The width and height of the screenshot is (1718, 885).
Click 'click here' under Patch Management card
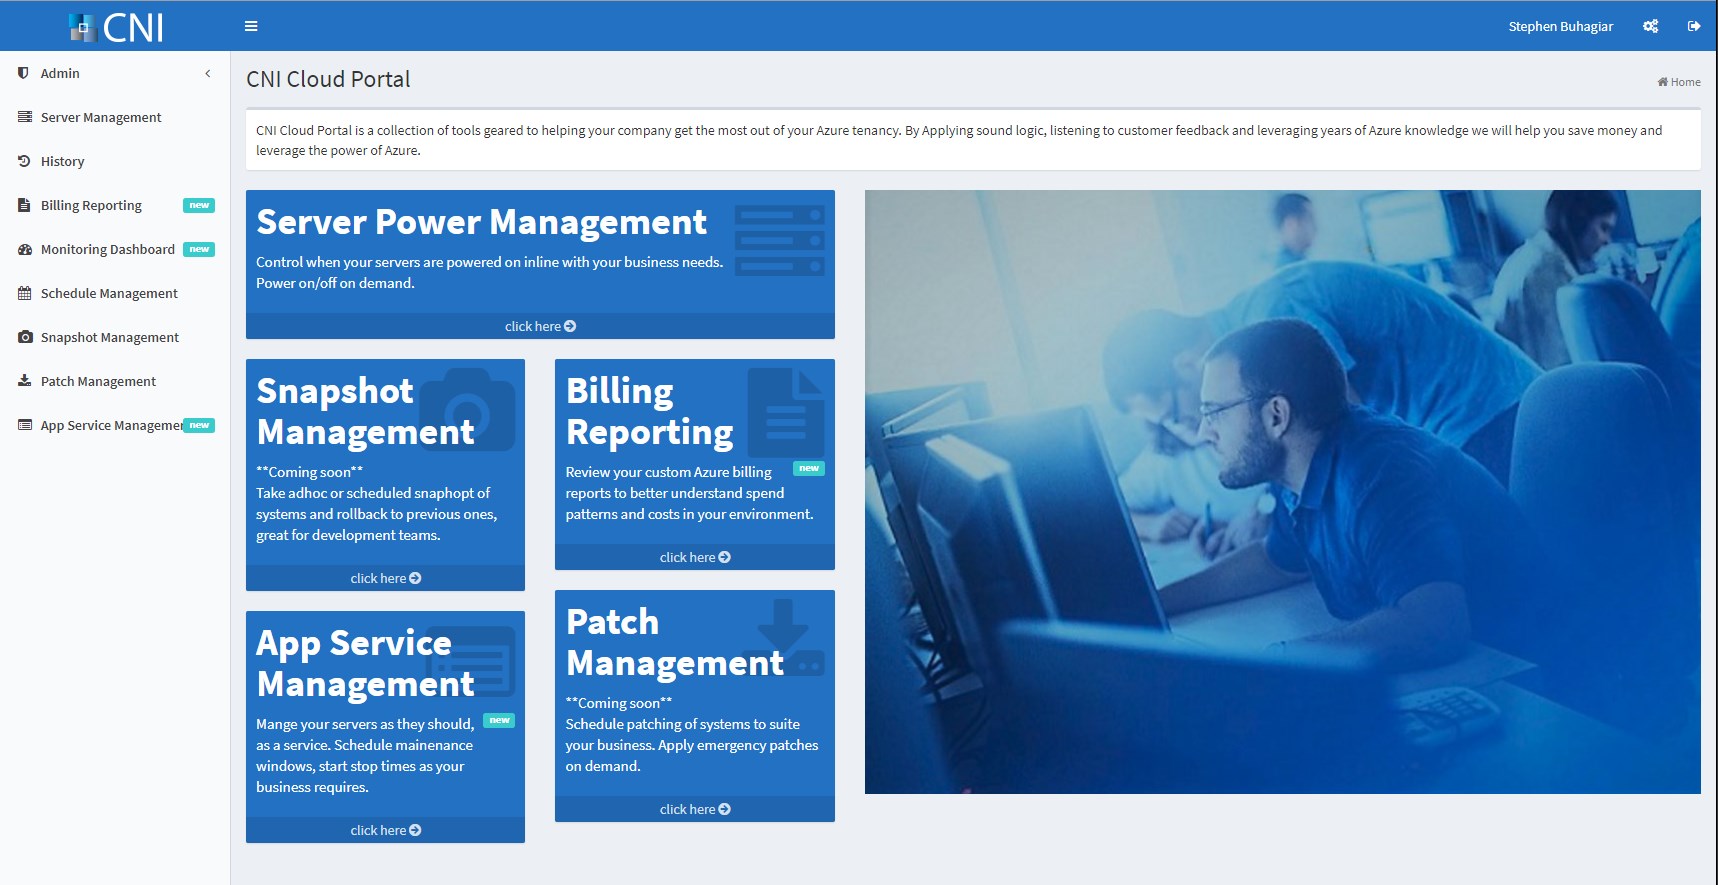695,809
